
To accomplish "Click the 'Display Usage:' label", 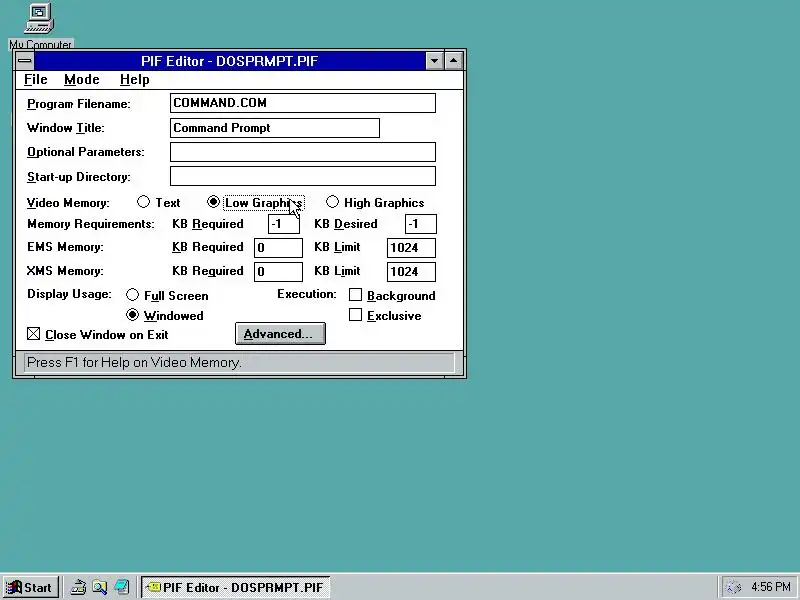I will click(69, 294).
